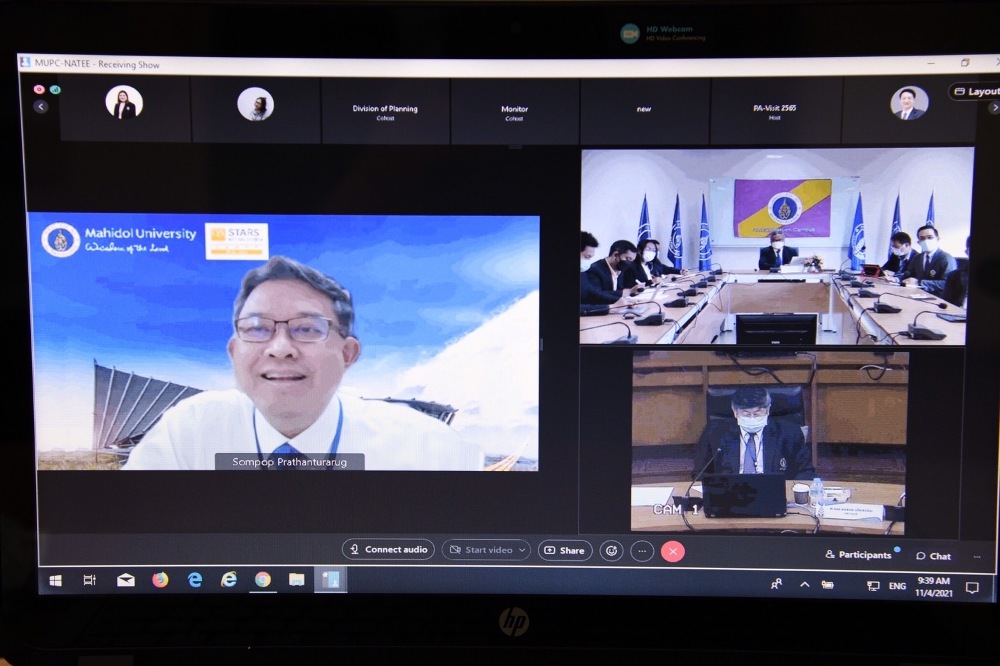Open the more options ellipsis menu

[x=642, y=551]
